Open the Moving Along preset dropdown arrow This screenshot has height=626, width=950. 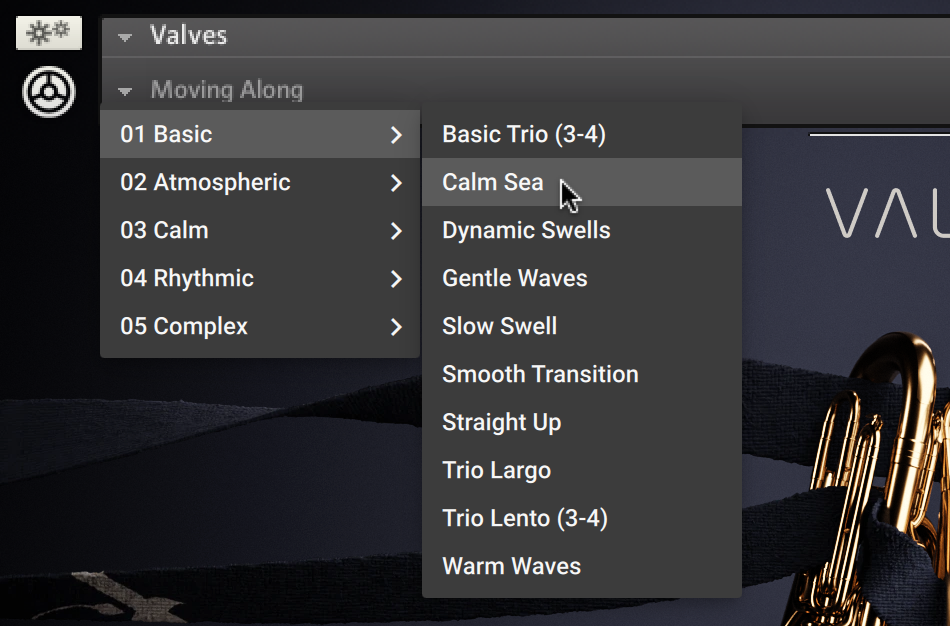[x=125, y=92]
